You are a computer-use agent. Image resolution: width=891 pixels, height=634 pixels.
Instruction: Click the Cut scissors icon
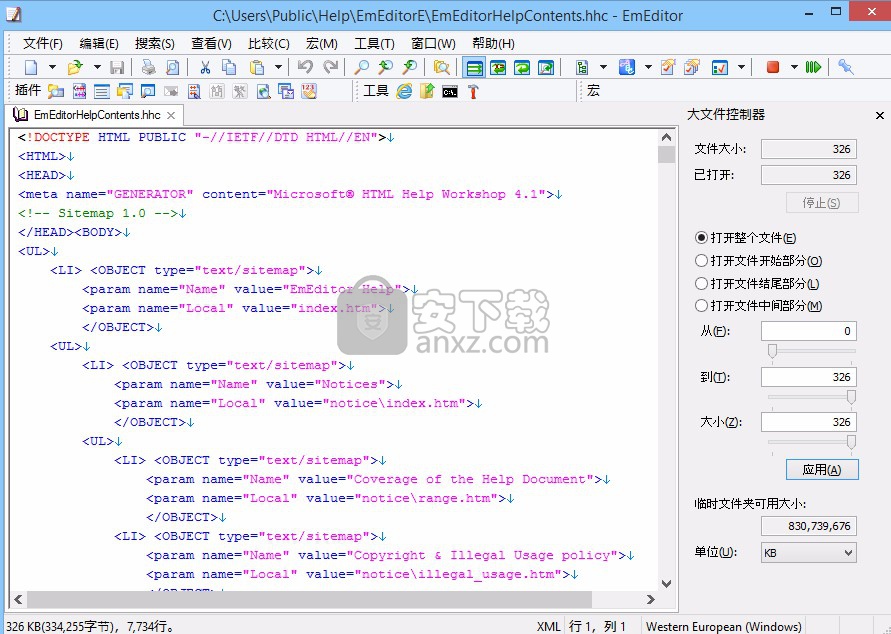point(205,68)
